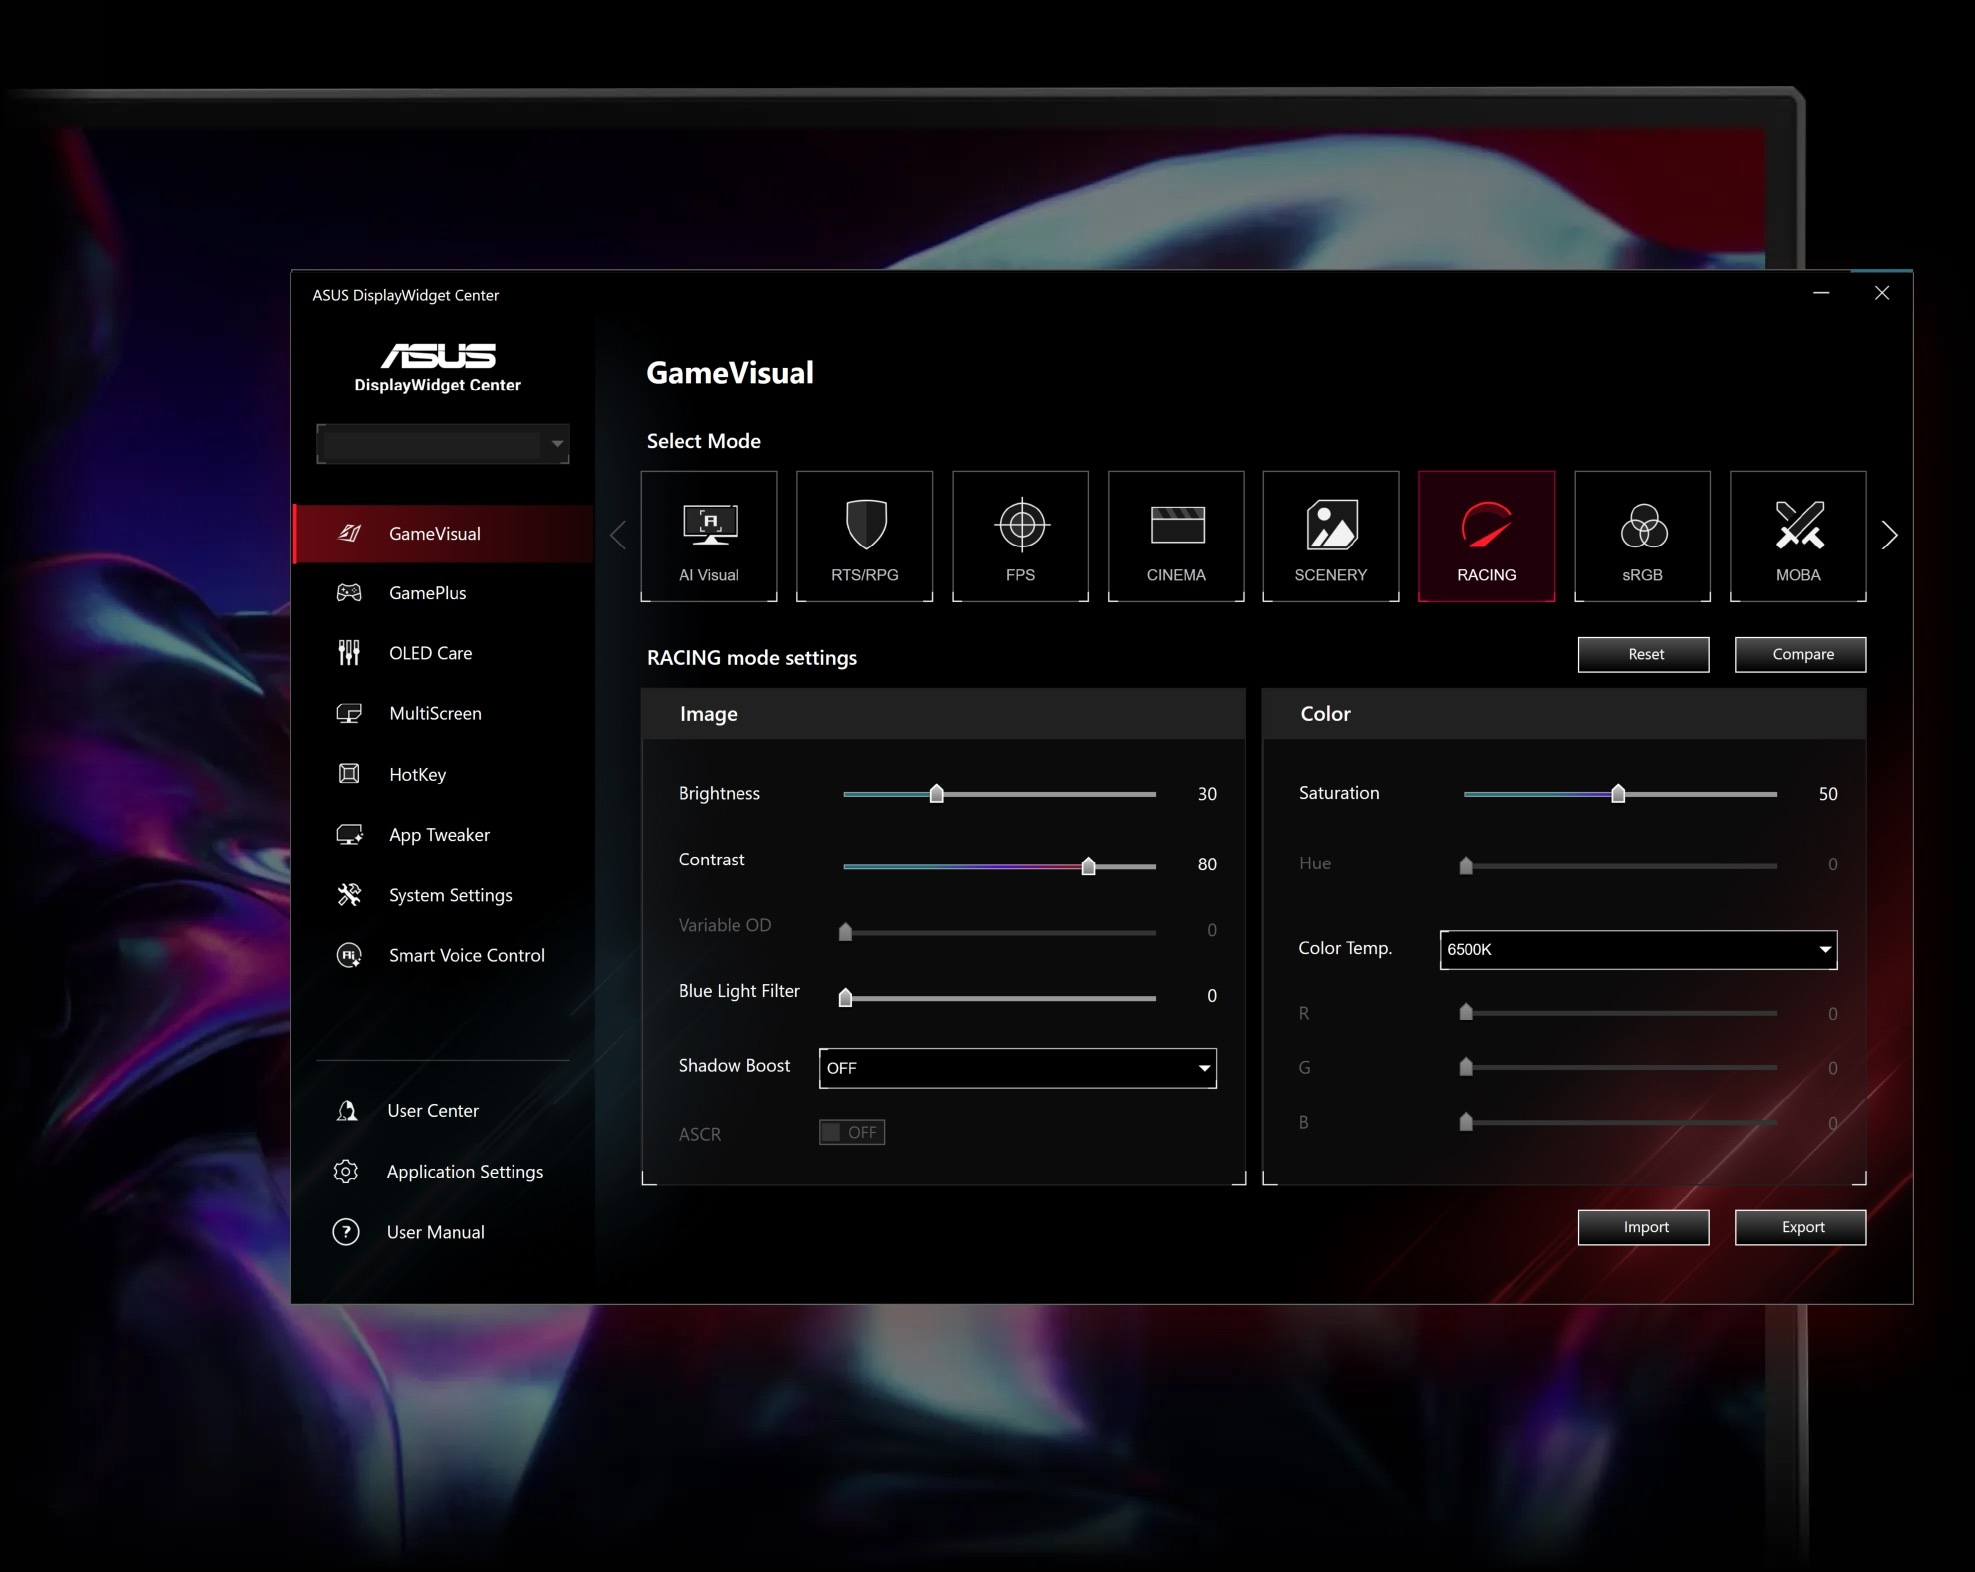Switch to SCENERY picture mode
This screenshot has width=1975, height=1572.
click(x=1331, y=536)
